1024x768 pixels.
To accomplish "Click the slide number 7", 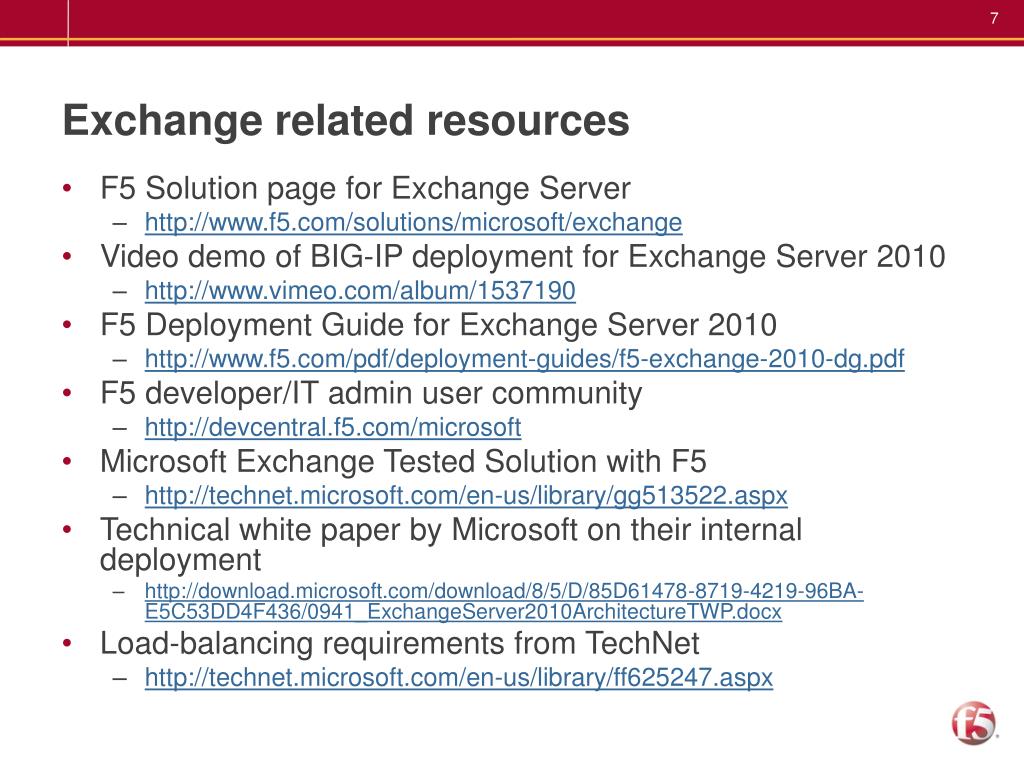I will [994, 18].
